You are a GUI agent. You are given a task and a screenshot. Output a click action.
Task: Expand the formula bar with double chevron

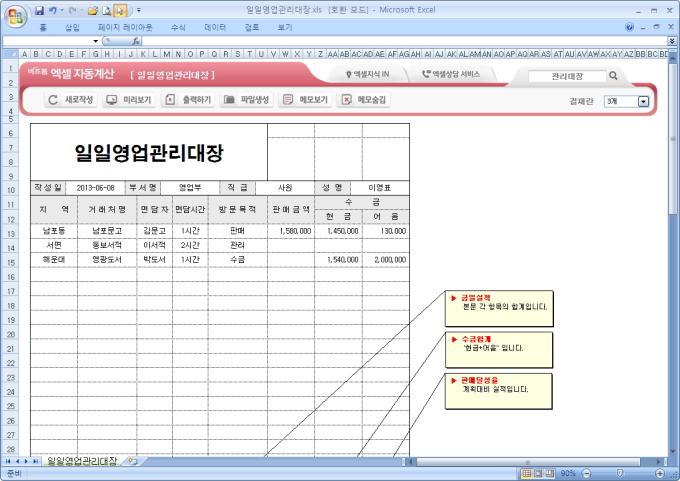pos(672,41)
